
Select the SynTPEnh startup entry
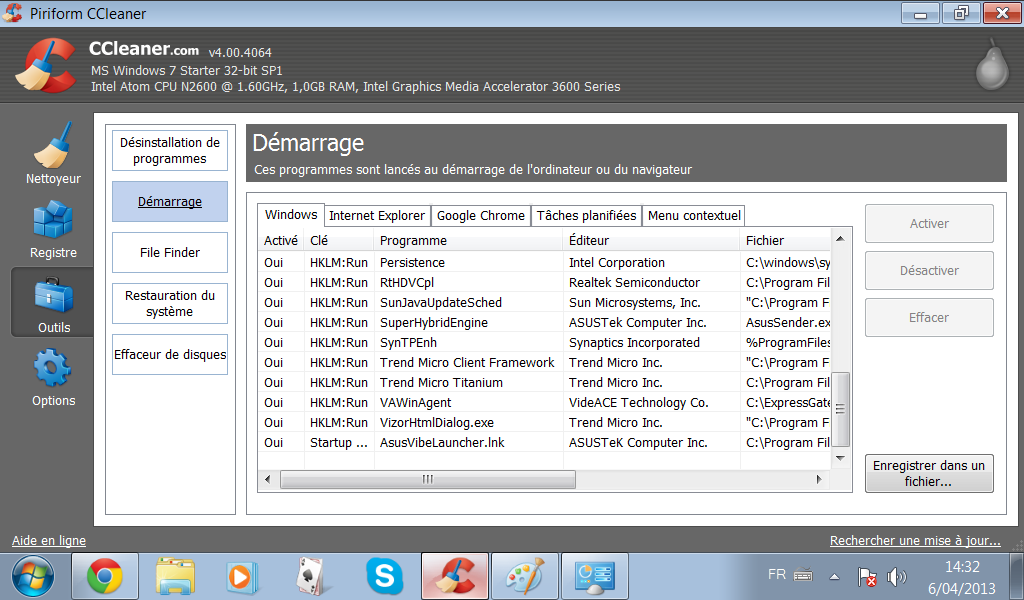(544, 343)
